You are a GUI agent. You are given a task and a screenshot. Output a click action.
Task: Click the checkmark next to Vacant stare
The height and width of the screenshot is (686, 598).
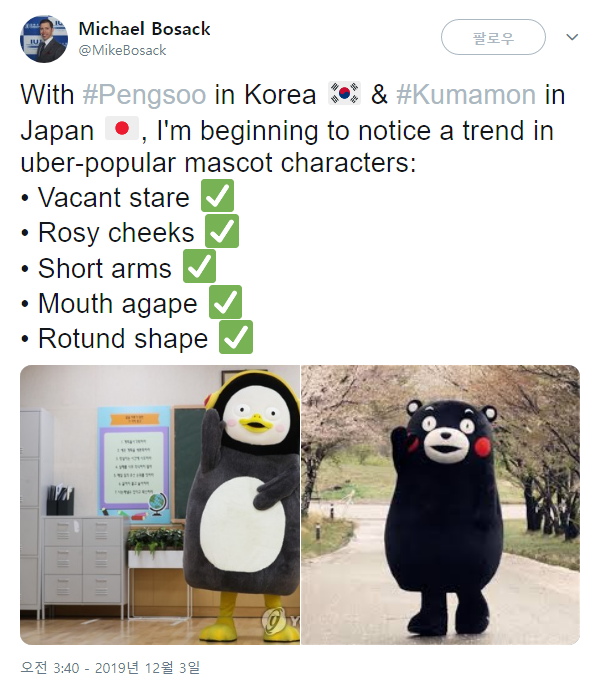pyautogui.click(x=217, y=196)
